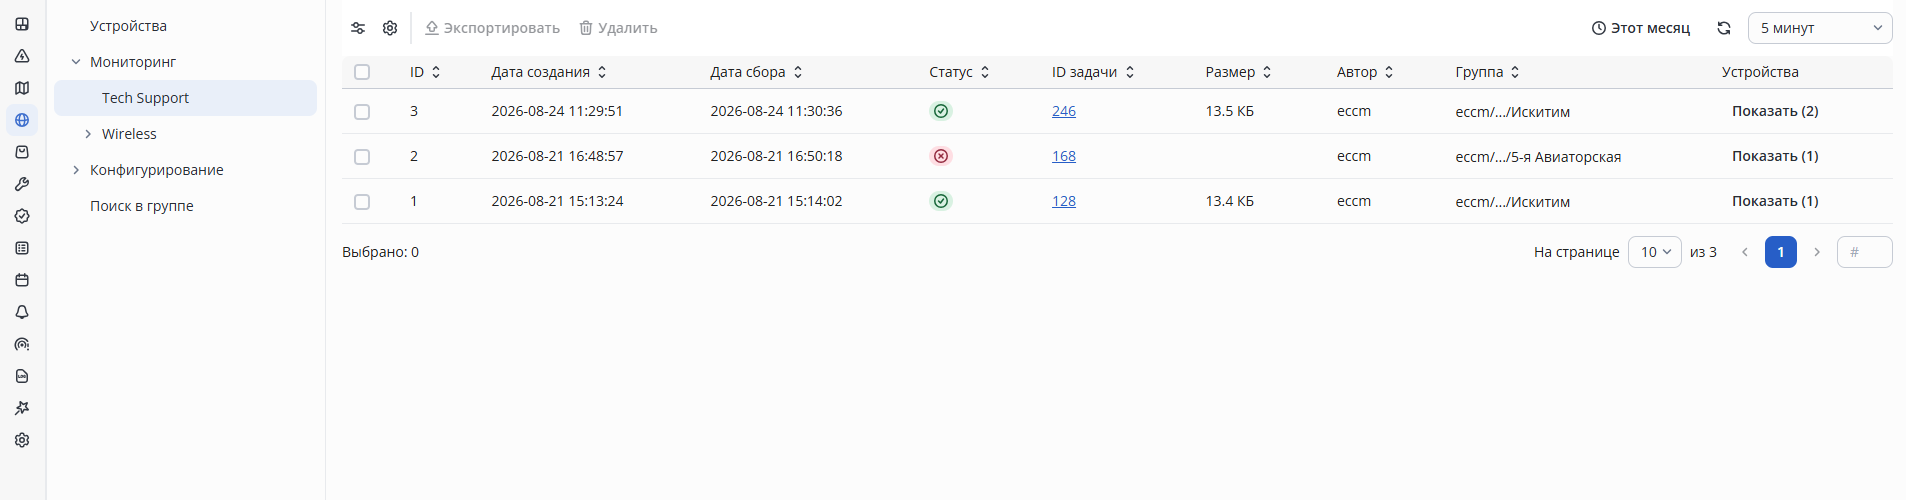The height and width of the screenshot is (500, 1906).
Task: Open the rows per page dropdown showing 10
Action: click(1655, 252)
